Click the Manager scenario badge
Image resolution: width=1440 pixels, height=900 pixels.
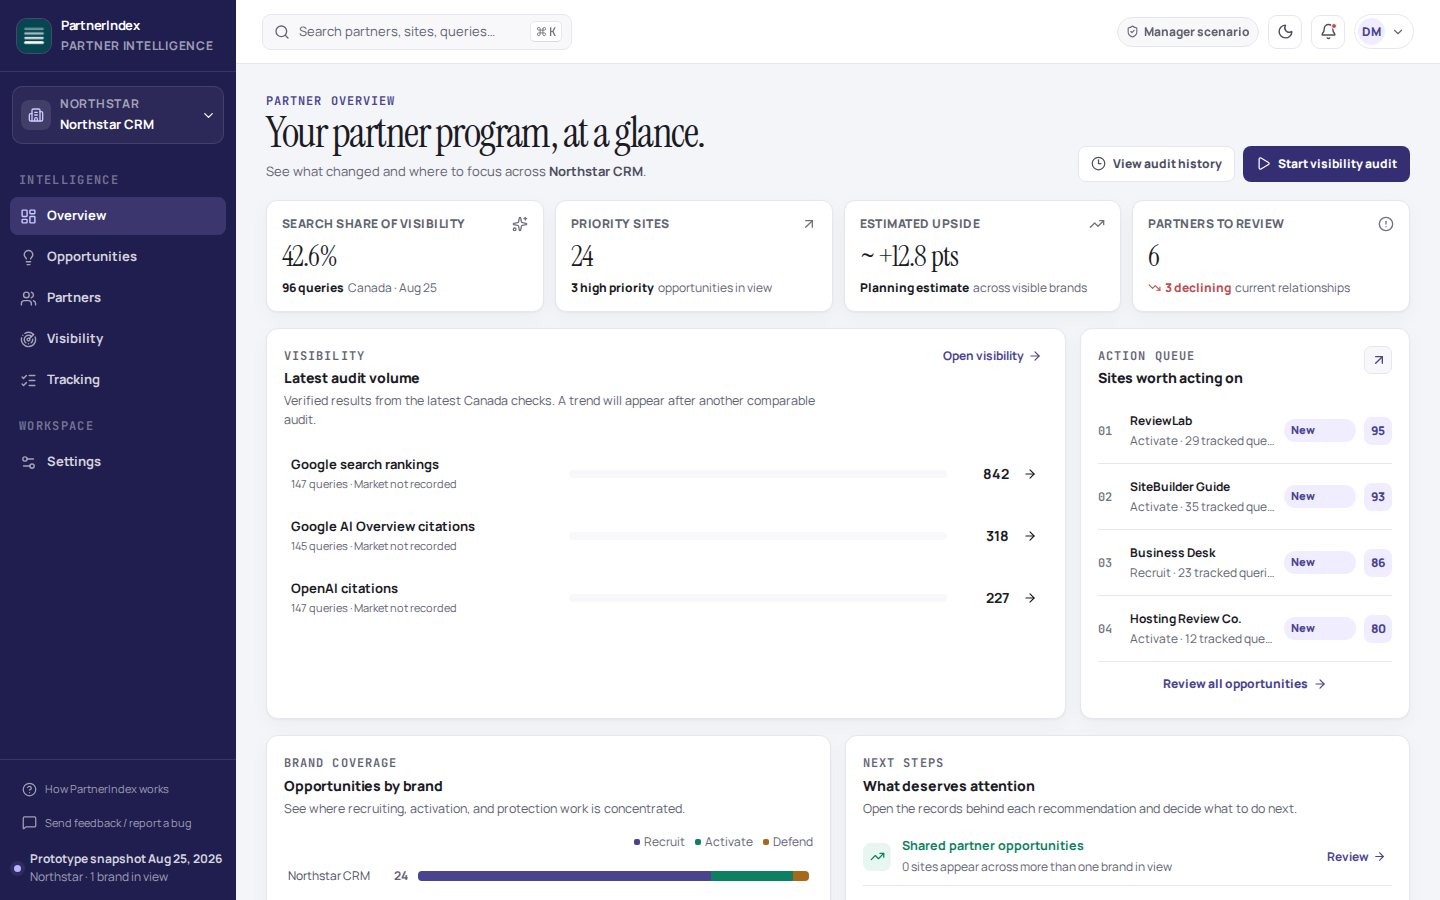coord(1188,32)
